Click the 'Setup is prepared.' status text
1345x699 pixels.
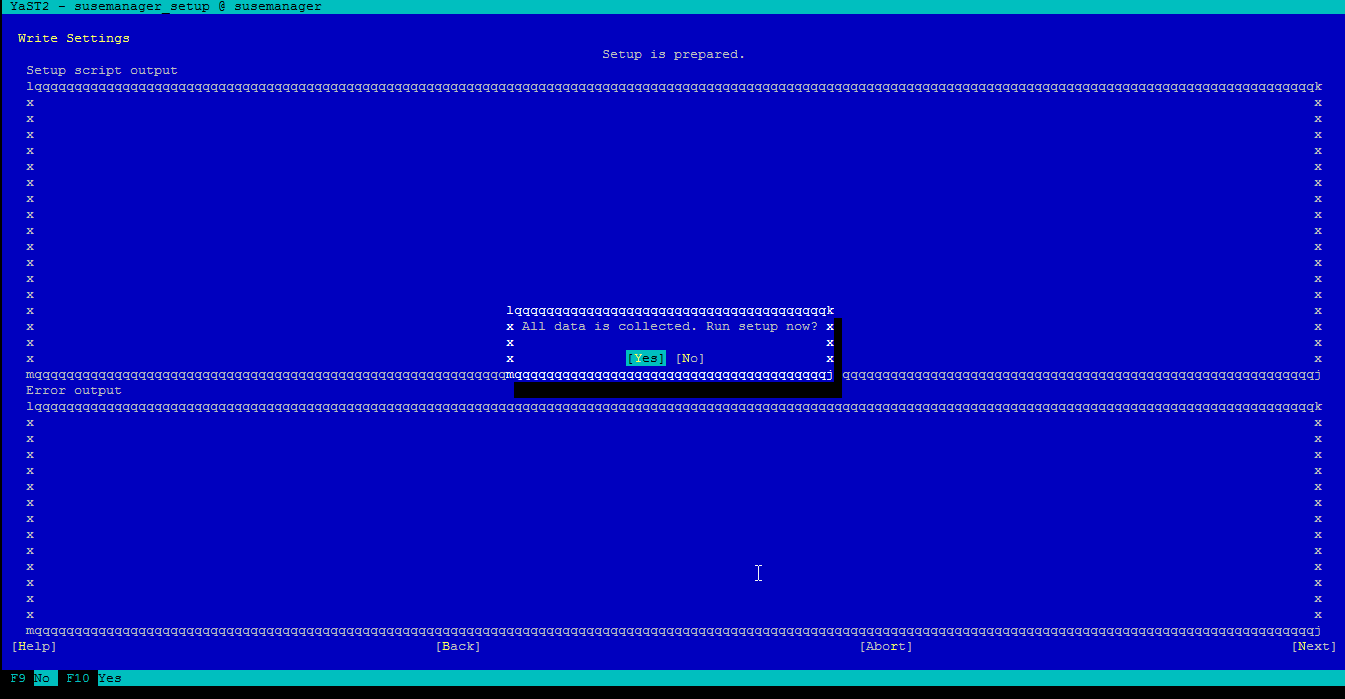[x=673, y=54]
